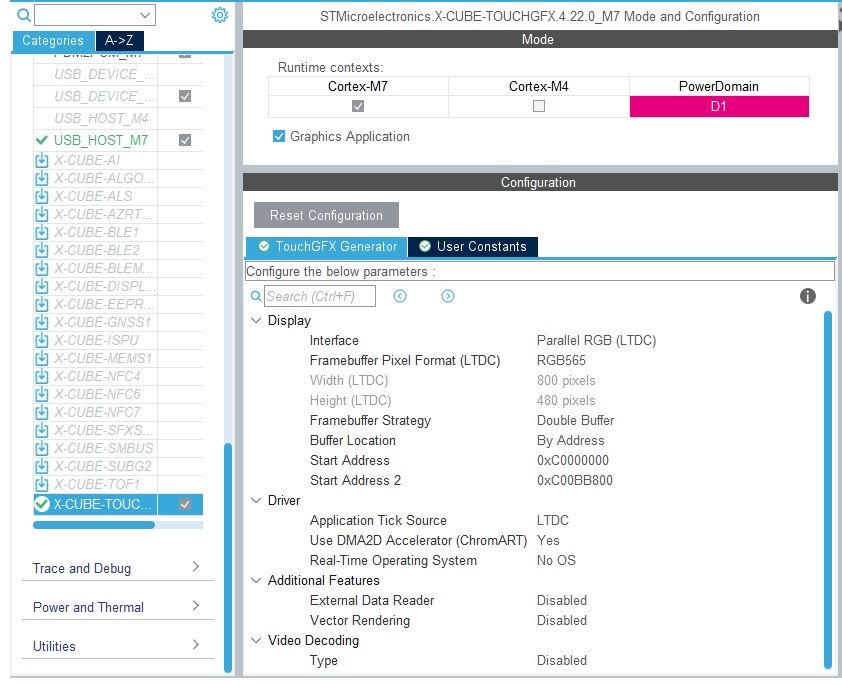Click the Reset Configuration button
The image size is (842, 685).
[326, 215]
